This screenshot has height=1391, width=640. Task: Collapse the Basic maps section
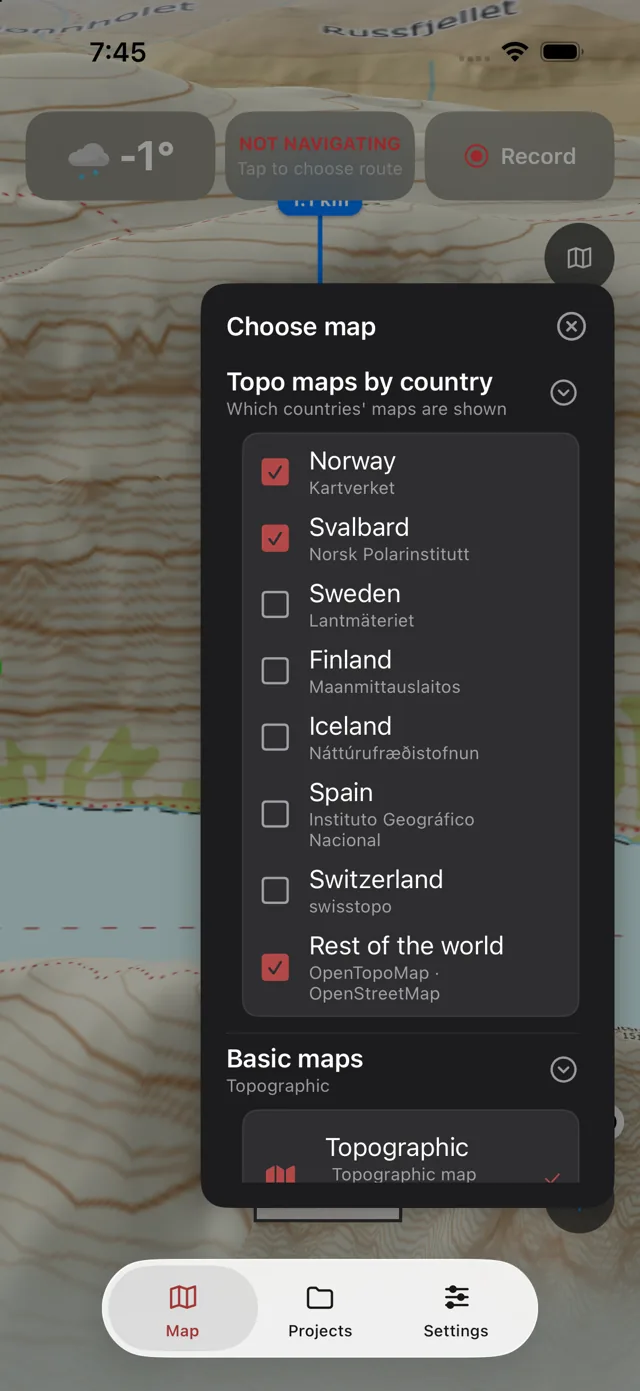(564, 1070)
